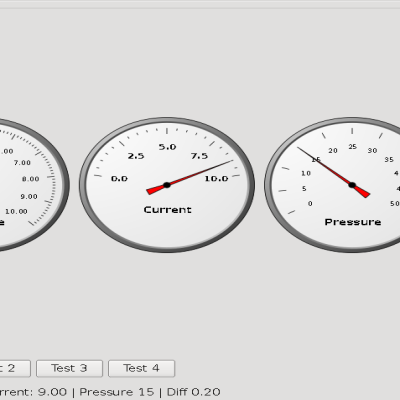Click the 'Diff 0.20' status text
This screenshot has width=400, height=400.
tap(194, 392)
